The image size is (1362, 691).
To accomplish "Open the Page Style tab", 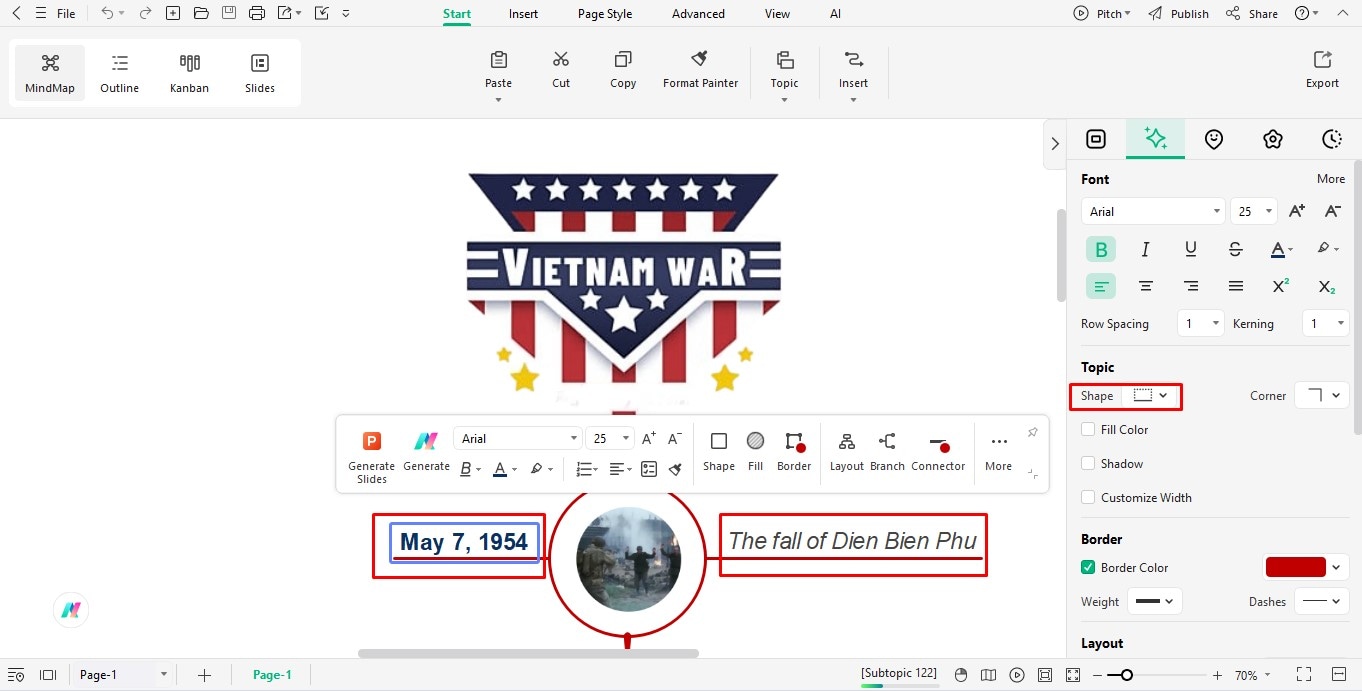I will tap(605, 14).
